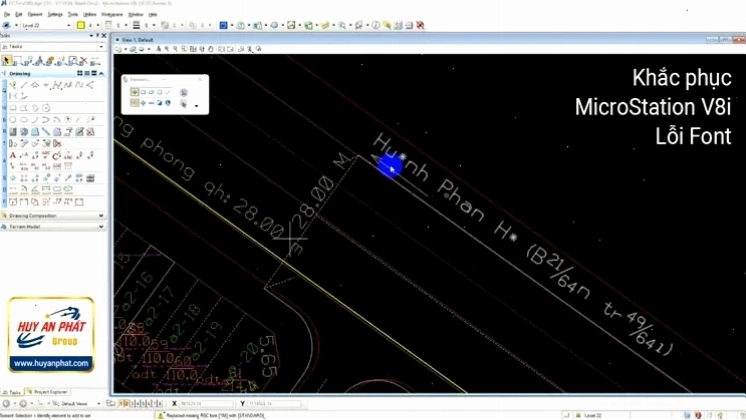The image size is (746, 420).
Task: Open View Attributes on View 1 toolbar
Action: pos(118,49)
